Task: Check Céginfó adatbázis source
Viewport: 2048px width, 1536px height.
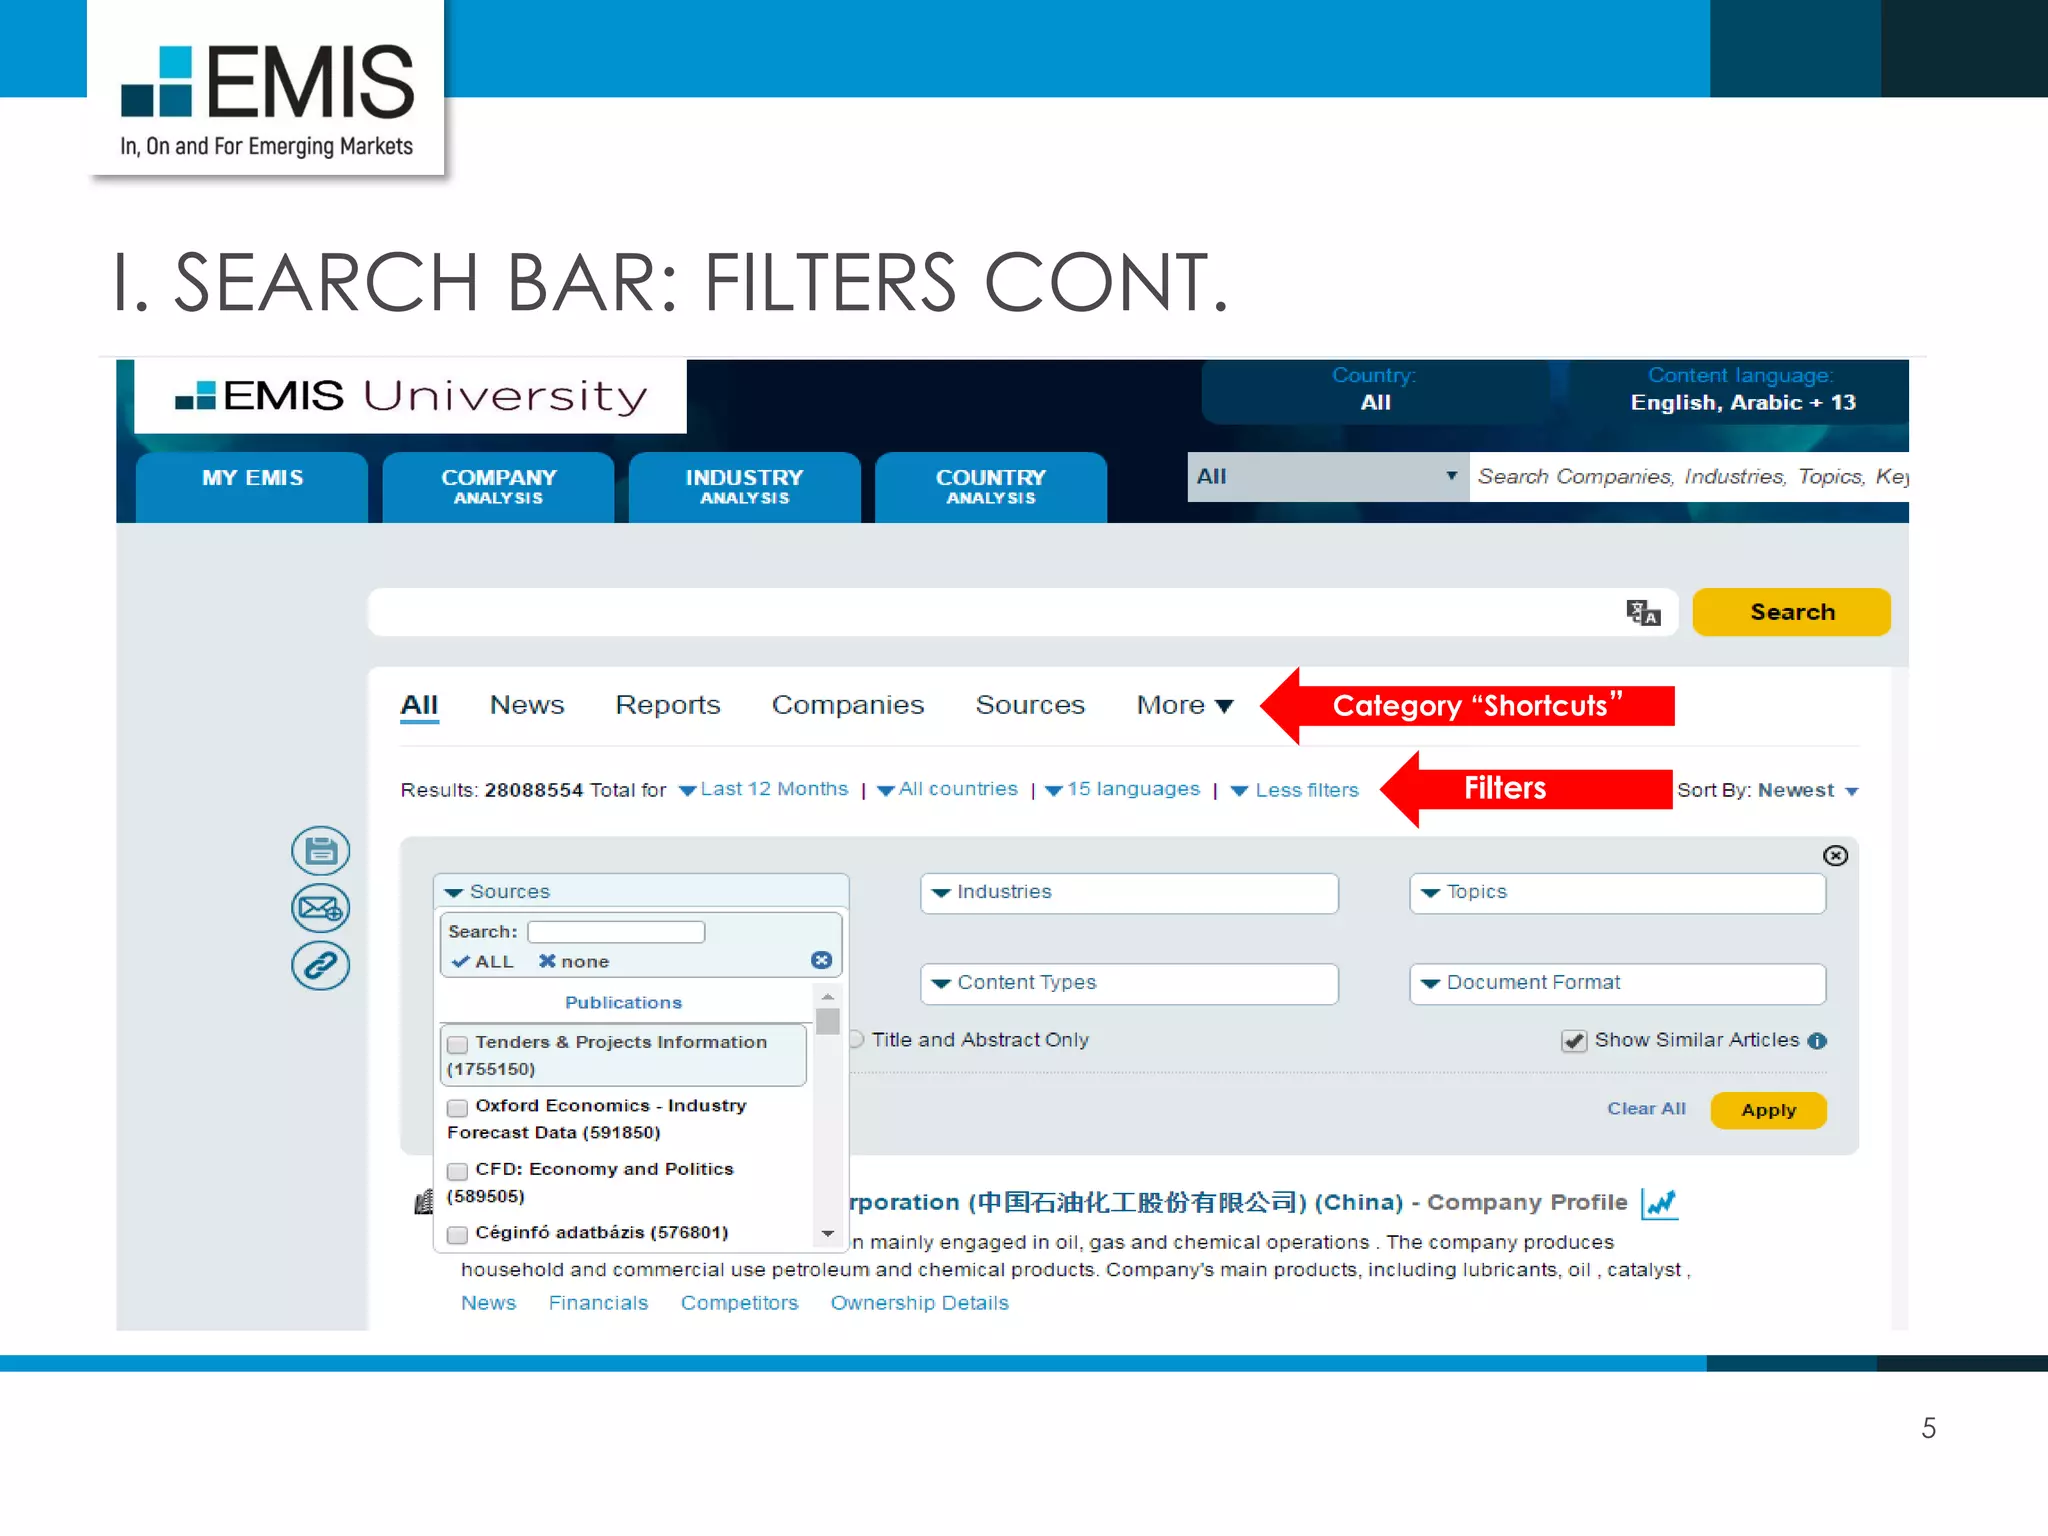Action: 457,1234
